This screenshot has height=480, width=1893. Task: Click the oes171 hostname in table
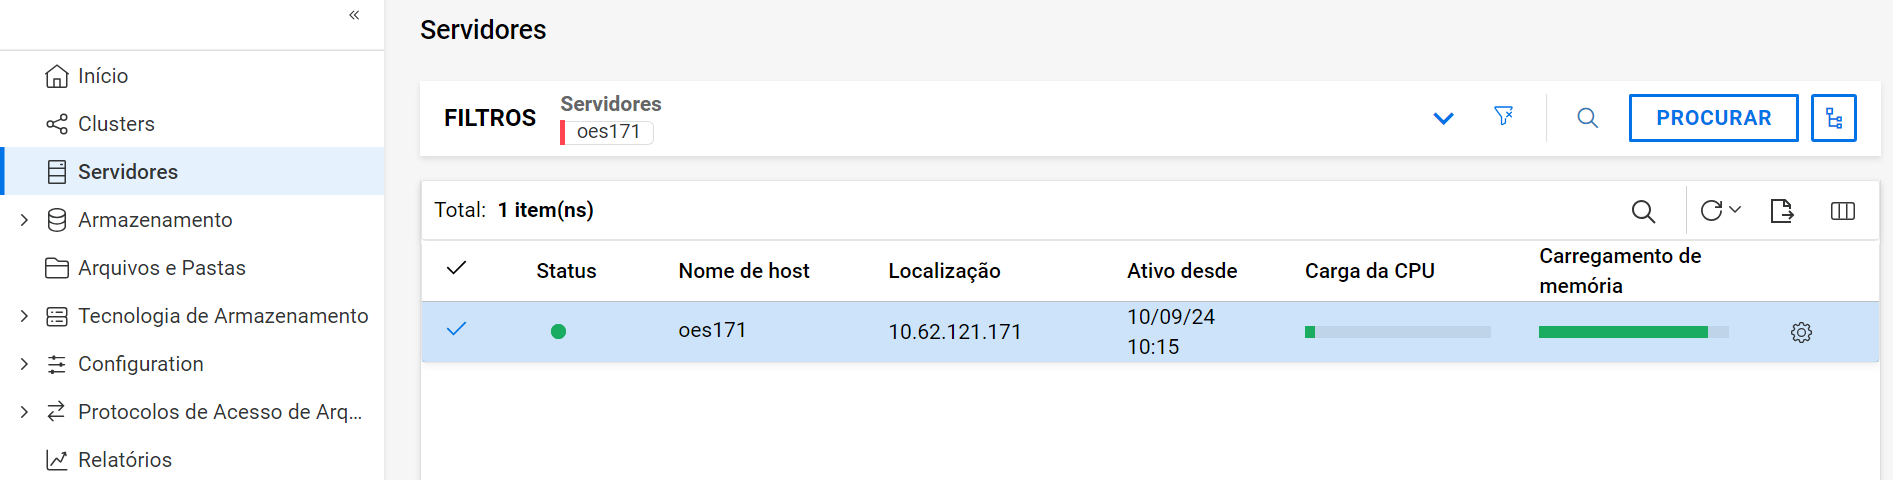712,330
